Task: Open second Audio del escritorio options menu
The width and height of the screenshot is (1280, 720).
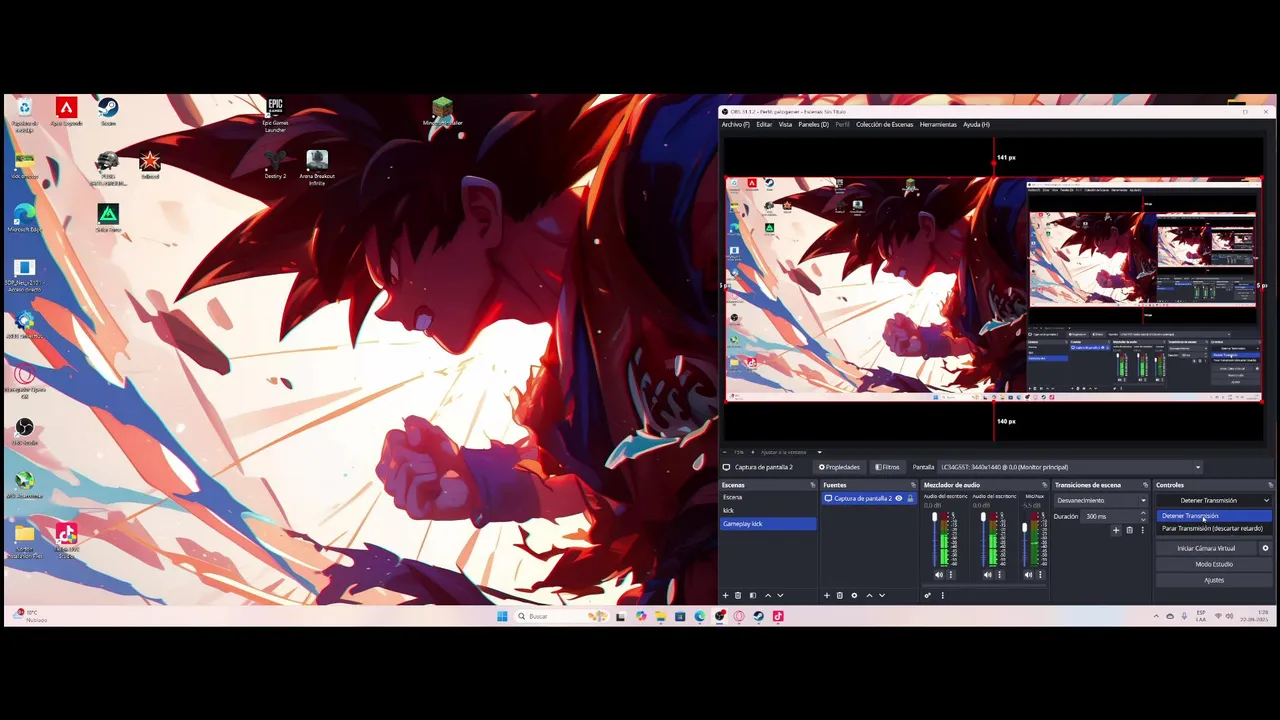Action: click(1000, 575)
